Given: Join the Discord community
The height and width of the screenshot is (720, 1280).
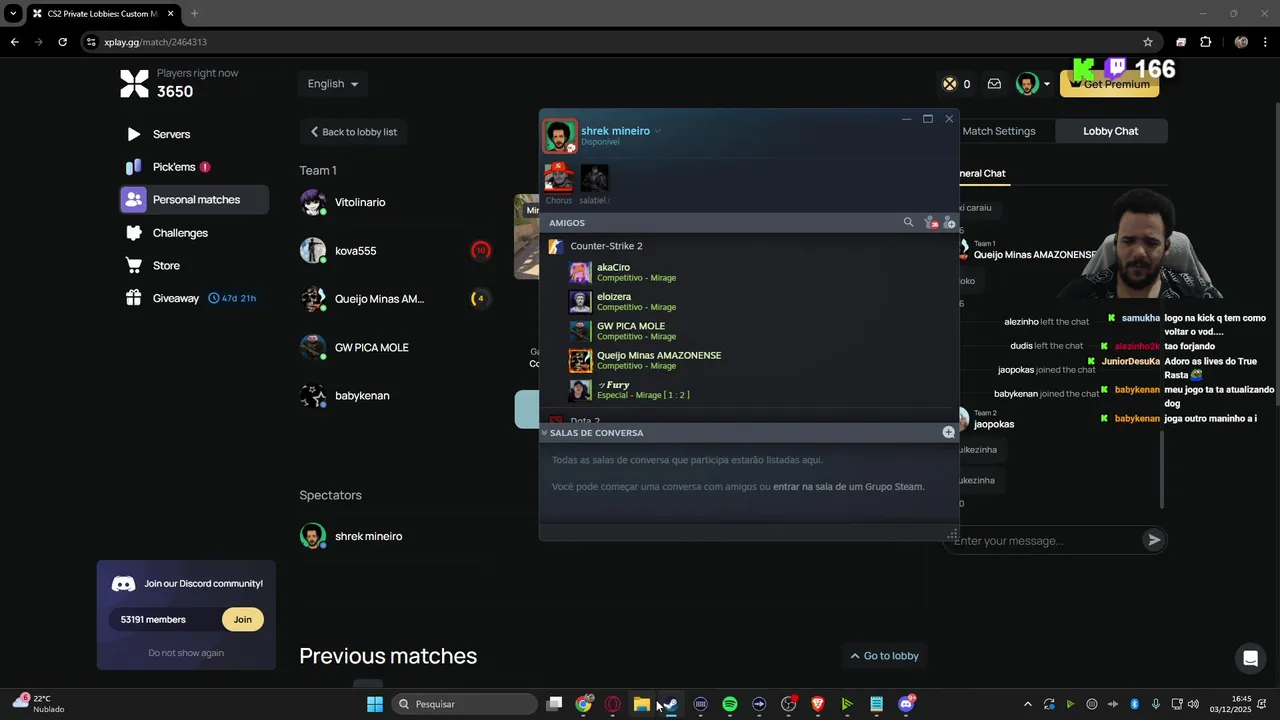Looking at the screenshot, I should coord(243,619).
